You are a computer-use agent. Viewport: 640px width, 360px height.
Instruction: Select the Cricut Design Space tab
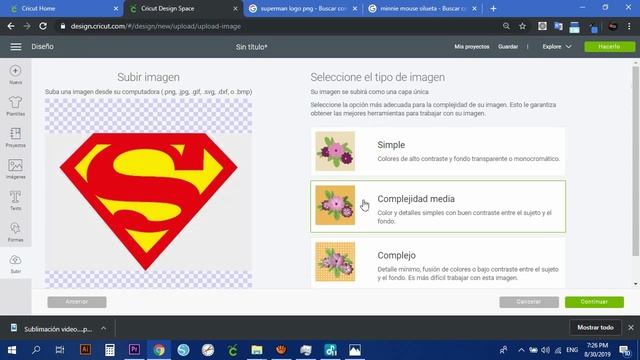[183, 8]
